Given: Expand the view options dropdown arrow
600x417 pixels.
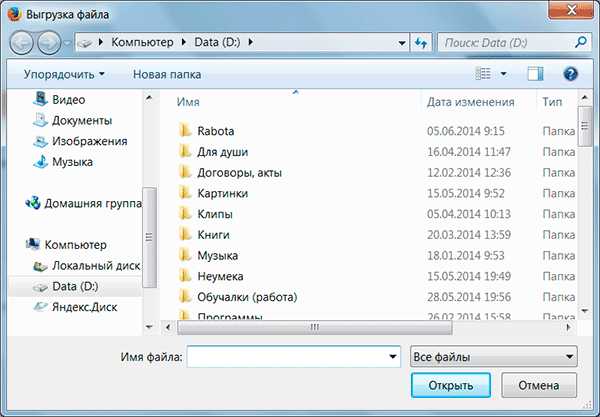Looking at the screenshot, I should click(x=503, y=74).
